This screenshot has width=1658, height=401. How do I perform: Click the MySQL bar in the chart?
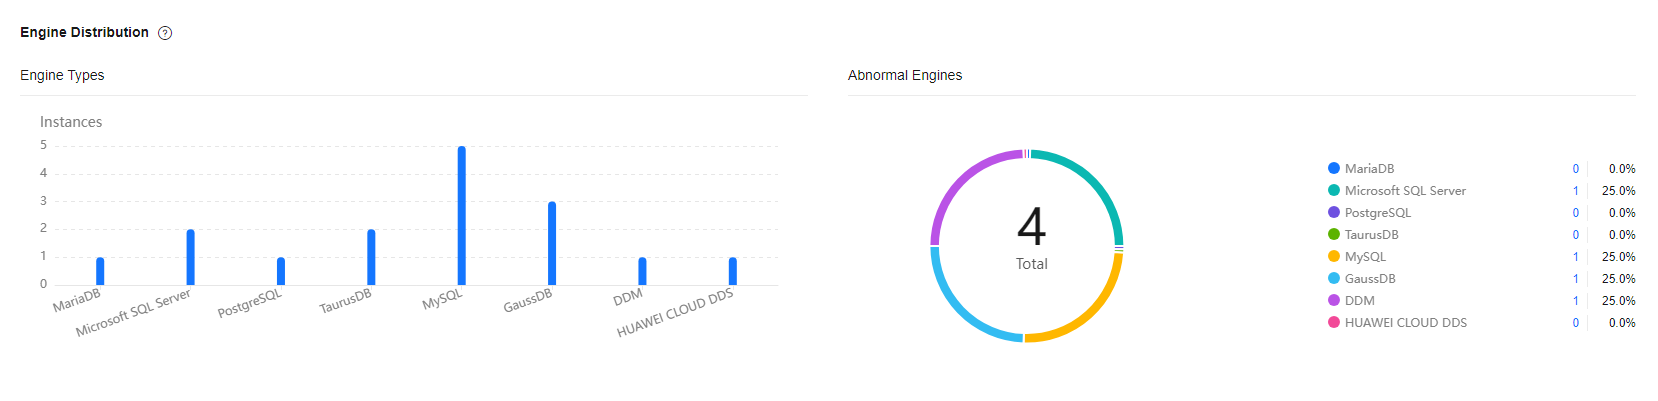[462, 215]
